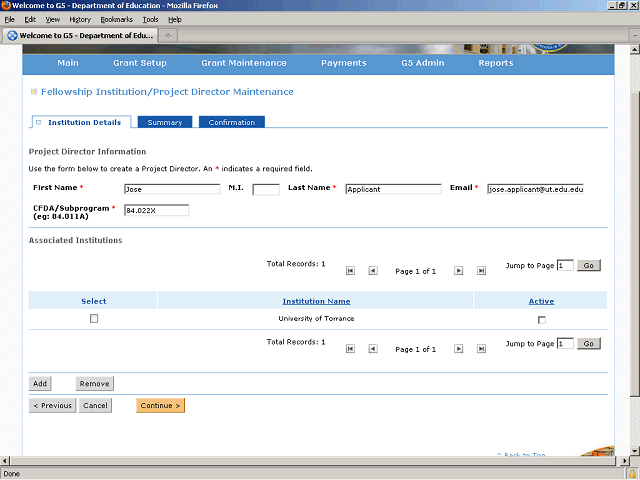Click the Add button
Screen dimensions: 640x480
tap(40, 384)
